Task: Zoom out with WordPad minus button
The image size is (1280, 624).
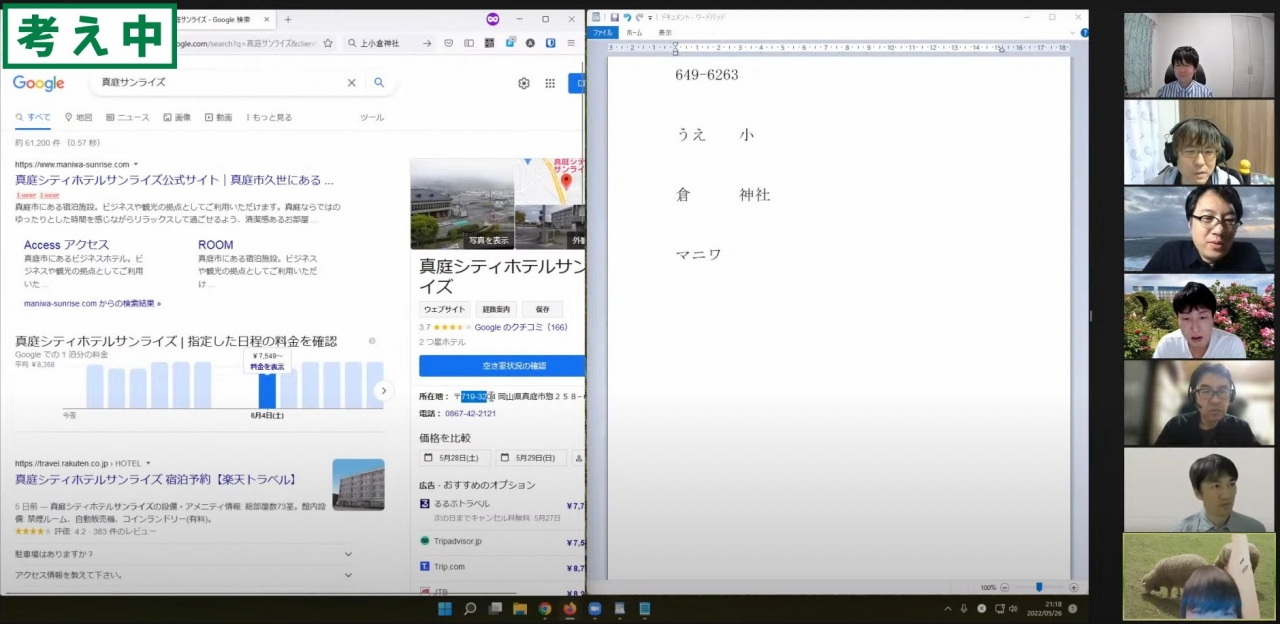Action: click(1006, 587)
